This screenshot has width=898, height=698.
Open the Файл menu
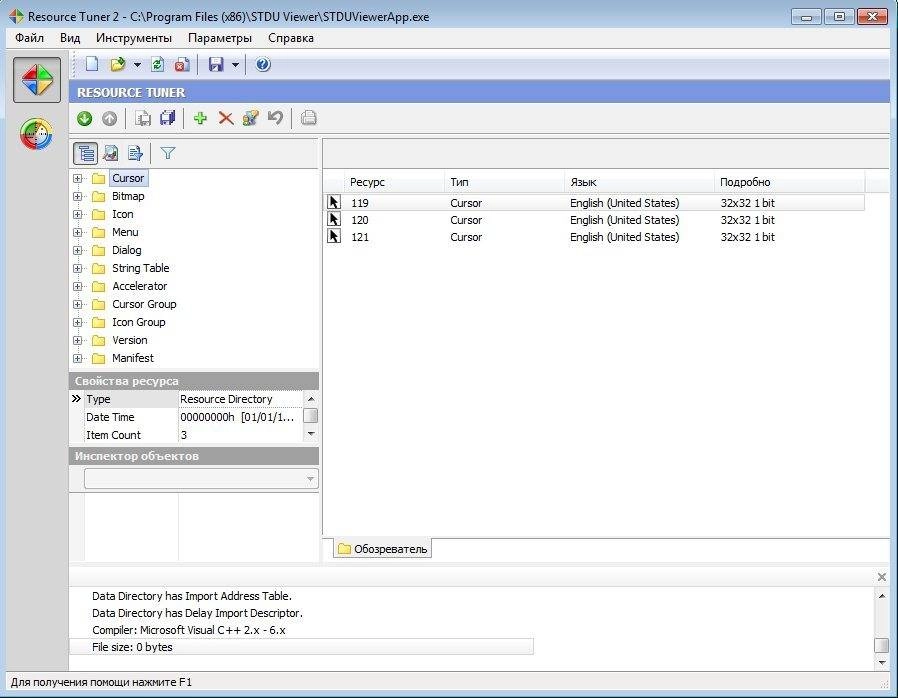point(29,38)
